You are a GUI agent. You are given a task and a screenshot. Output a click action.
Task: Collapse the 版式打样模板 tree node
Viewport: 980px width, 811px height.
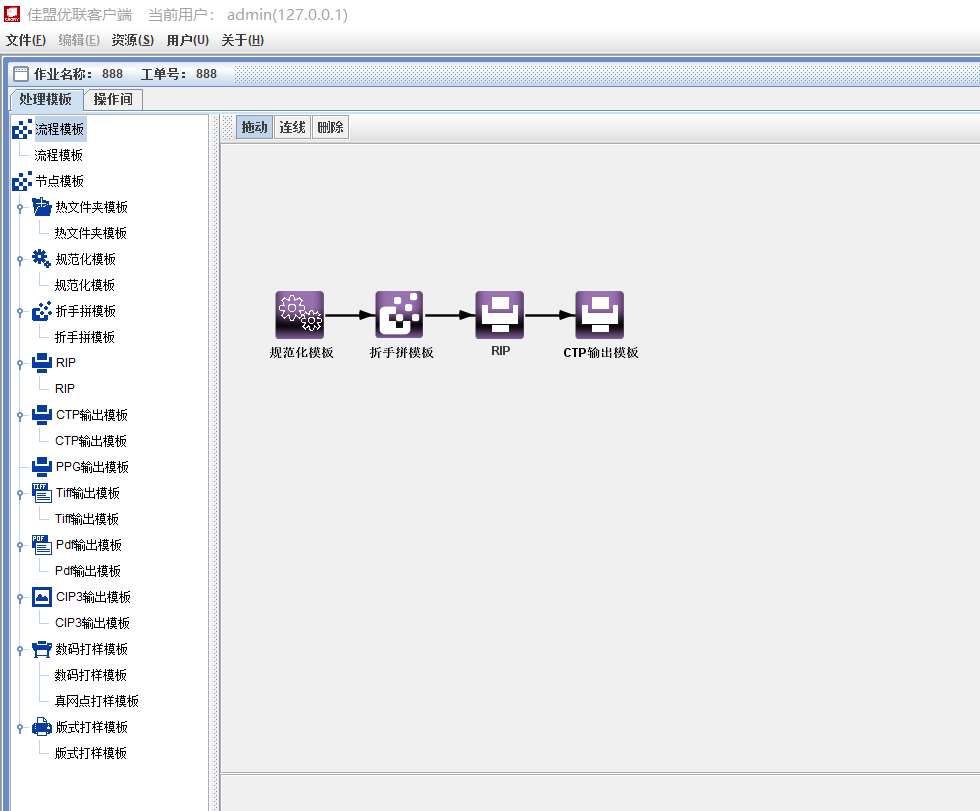(20, 728)
